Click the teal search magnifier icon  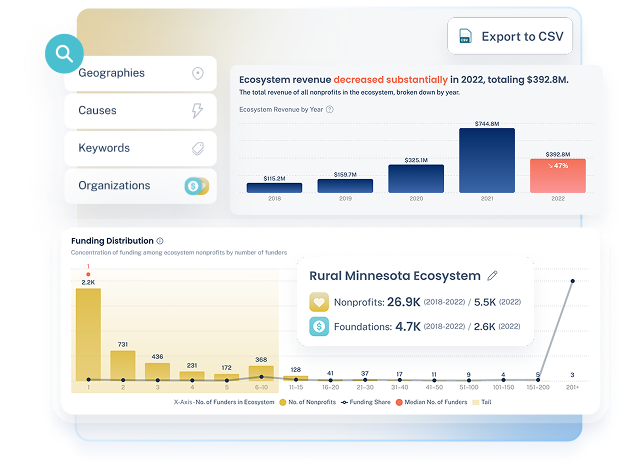[65, 52]
